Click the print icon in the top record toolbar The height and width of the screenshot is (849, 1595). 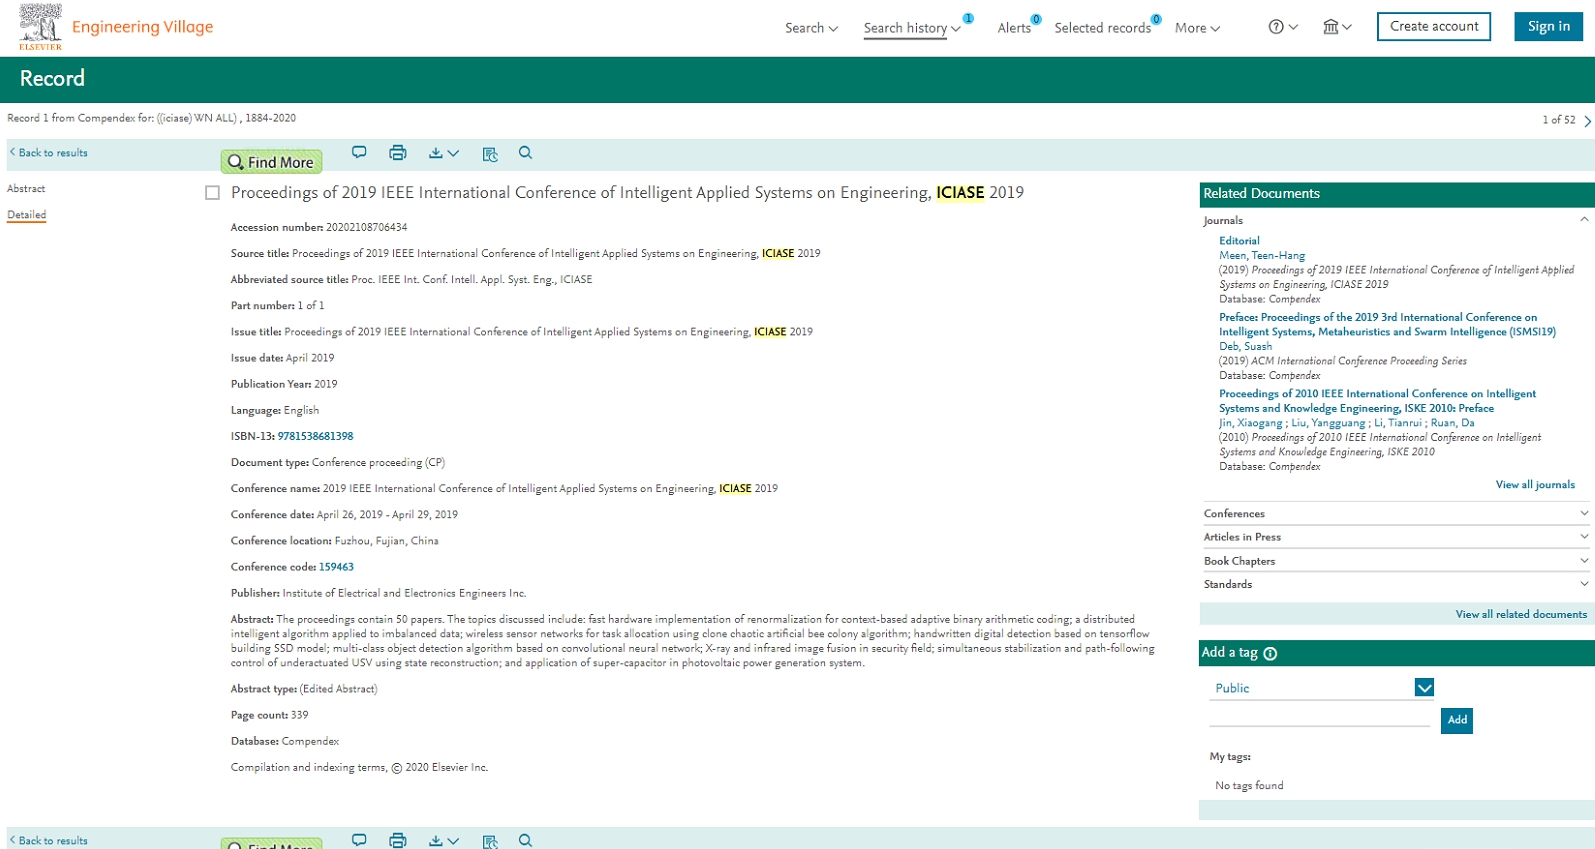click(397, 153)
